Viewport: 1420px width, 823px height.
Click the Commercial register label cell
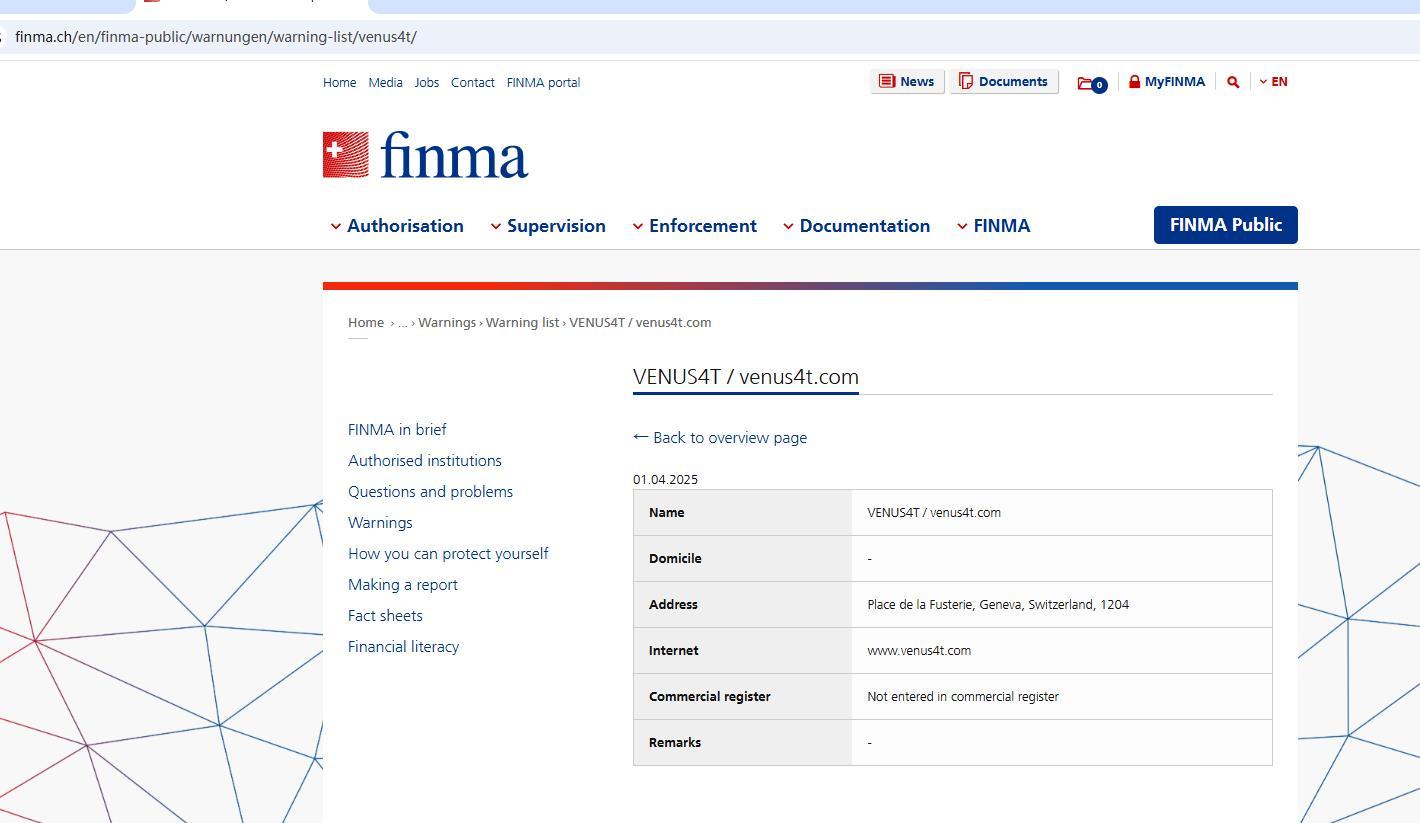743,697
